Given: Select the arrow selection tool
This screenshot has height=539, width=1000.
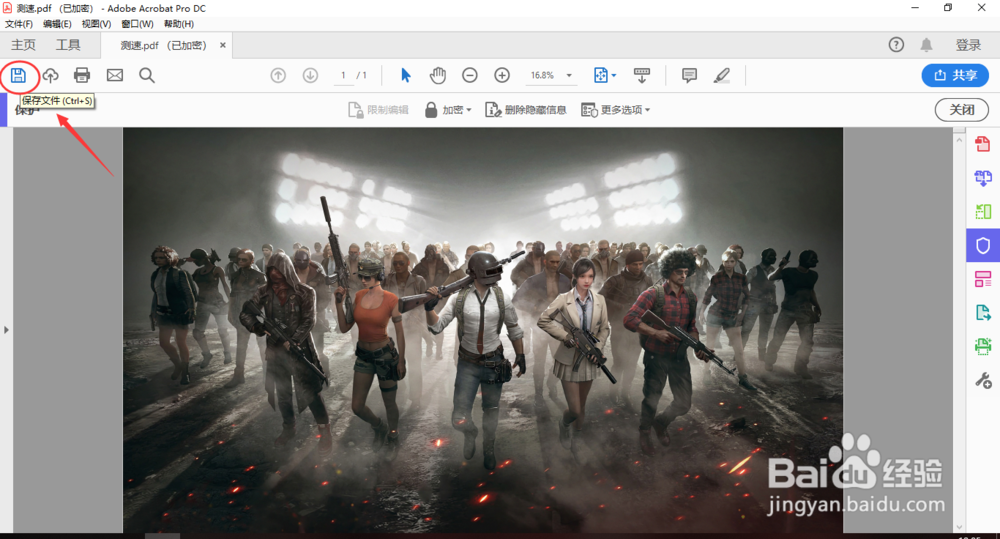Looking at the screenshot, I should point(406,75).
